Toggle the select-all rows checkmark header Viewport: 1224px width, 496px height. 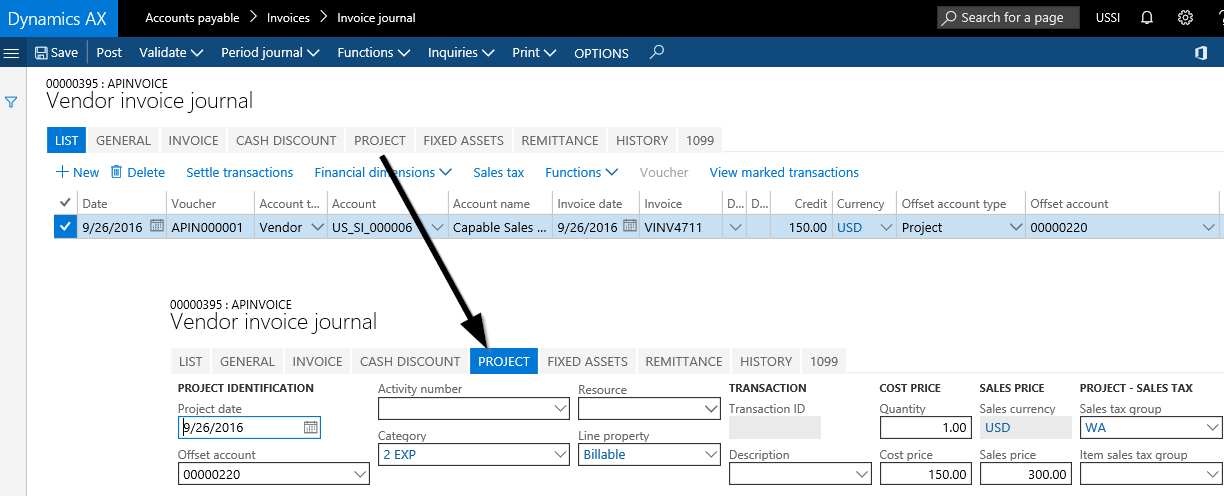65,203
